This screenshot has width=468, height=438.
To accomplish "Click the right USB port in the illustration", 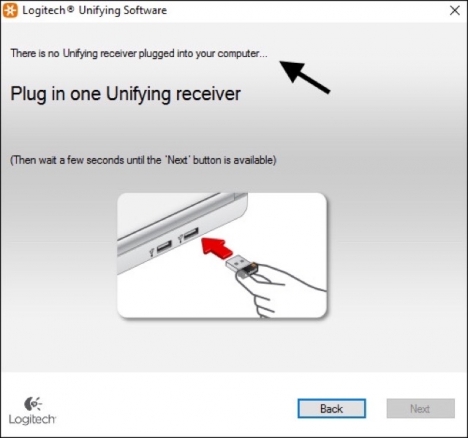I will tap(191, 234).
